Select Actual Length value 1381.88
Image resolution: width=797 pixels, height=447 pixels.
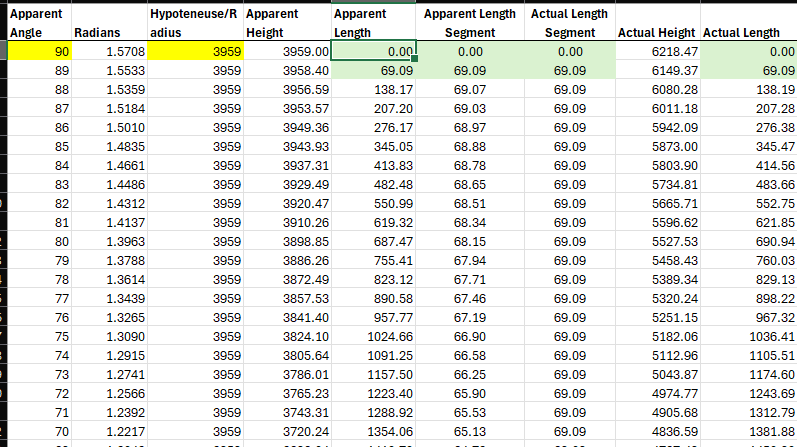(x=749, y=431)
